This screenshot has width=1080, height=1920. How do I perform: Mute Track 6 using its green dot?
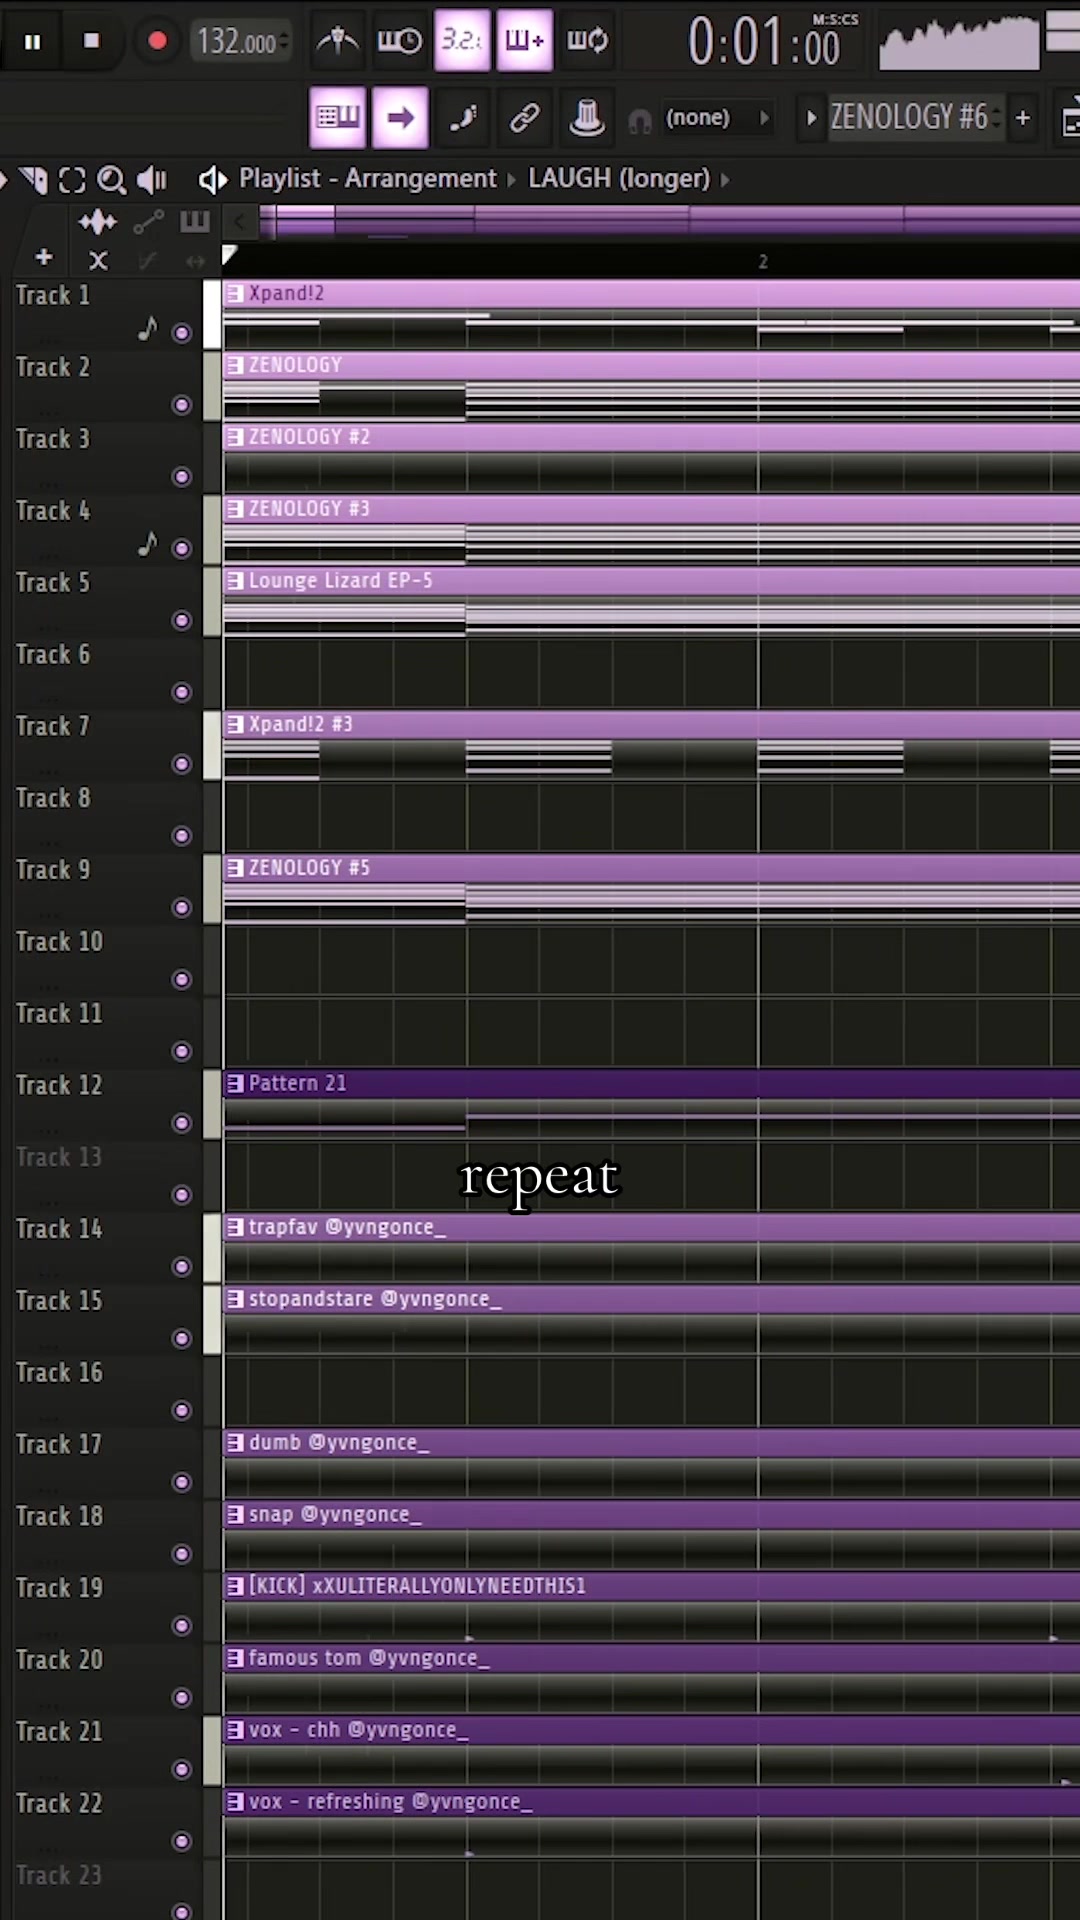click(x=181, y=692)
